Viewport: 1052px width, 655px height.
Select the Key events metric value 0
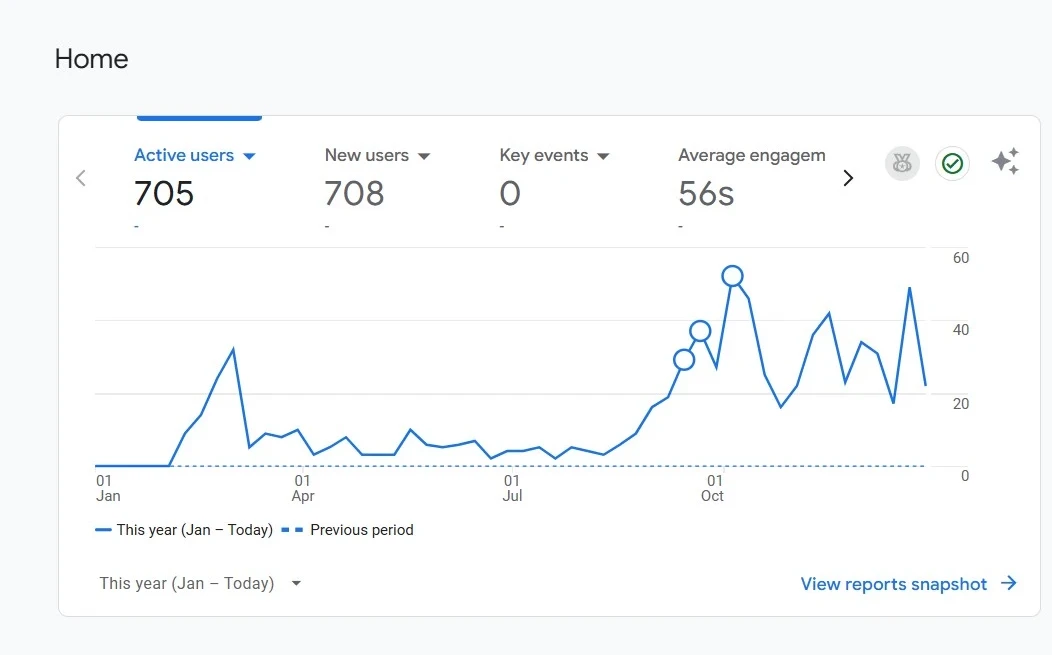click(x=510, y=193)
